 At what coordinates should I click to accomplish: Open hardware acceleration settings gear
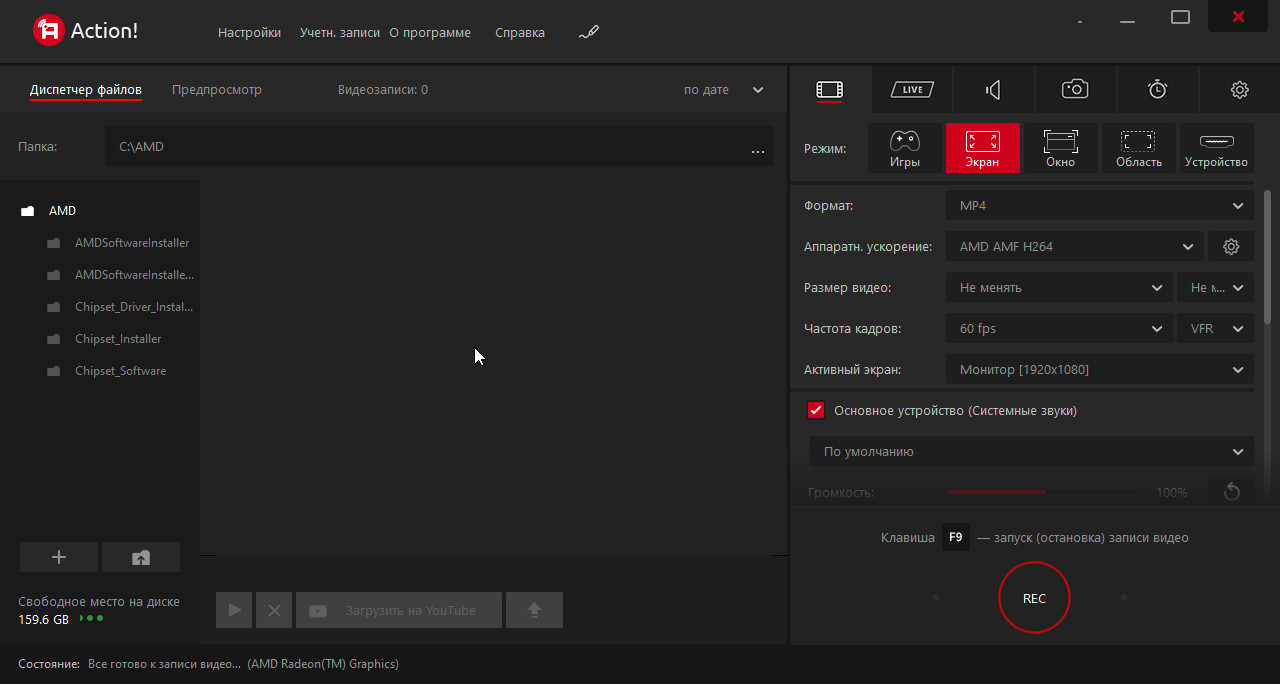tap(1231, 246)
